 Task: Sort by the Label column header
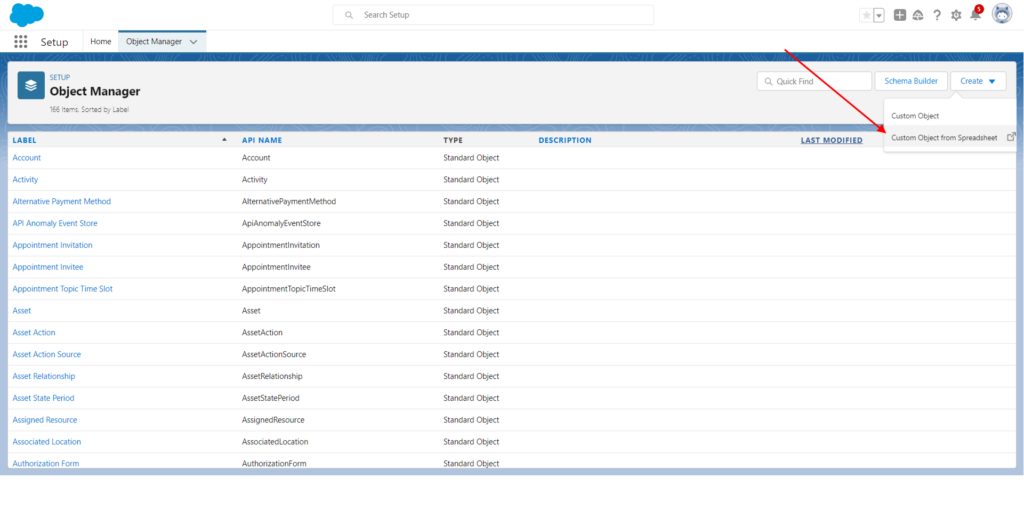point(25,140)
